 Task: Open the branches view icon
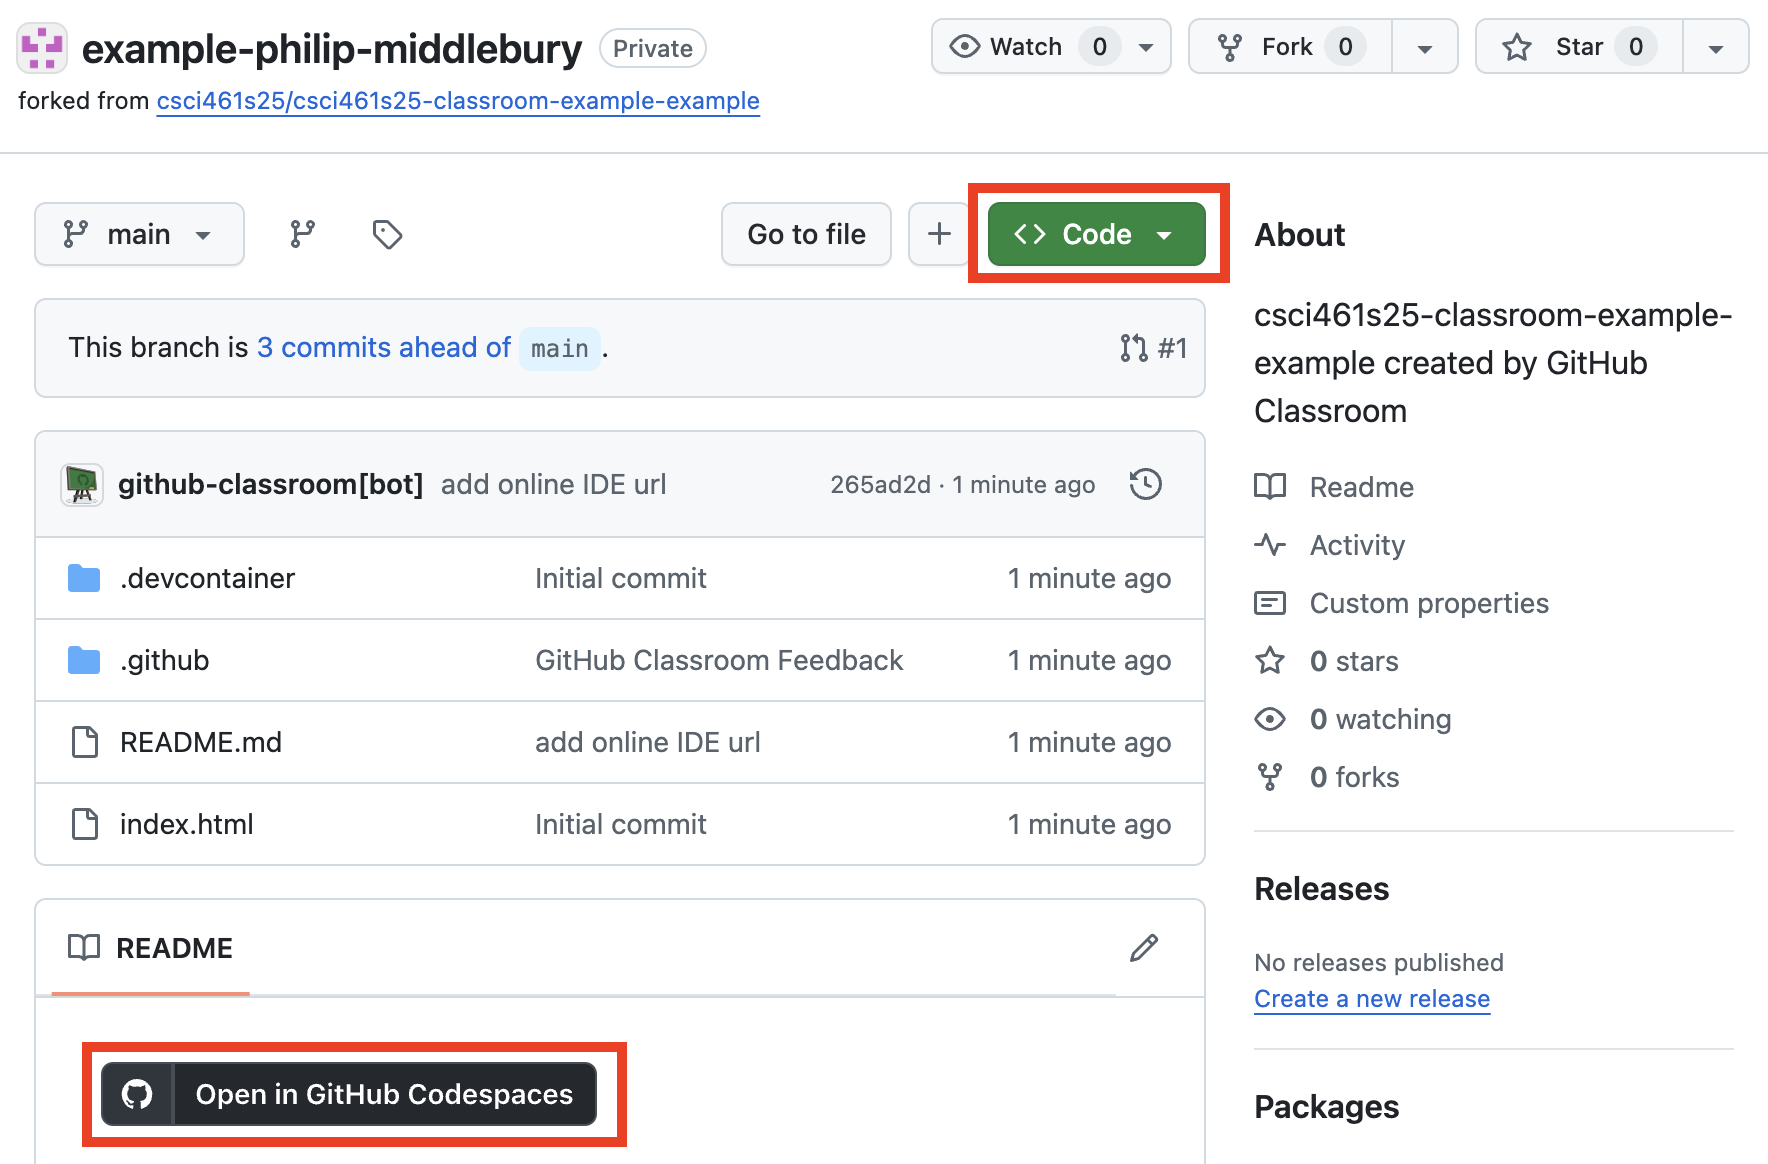[302, 234]
